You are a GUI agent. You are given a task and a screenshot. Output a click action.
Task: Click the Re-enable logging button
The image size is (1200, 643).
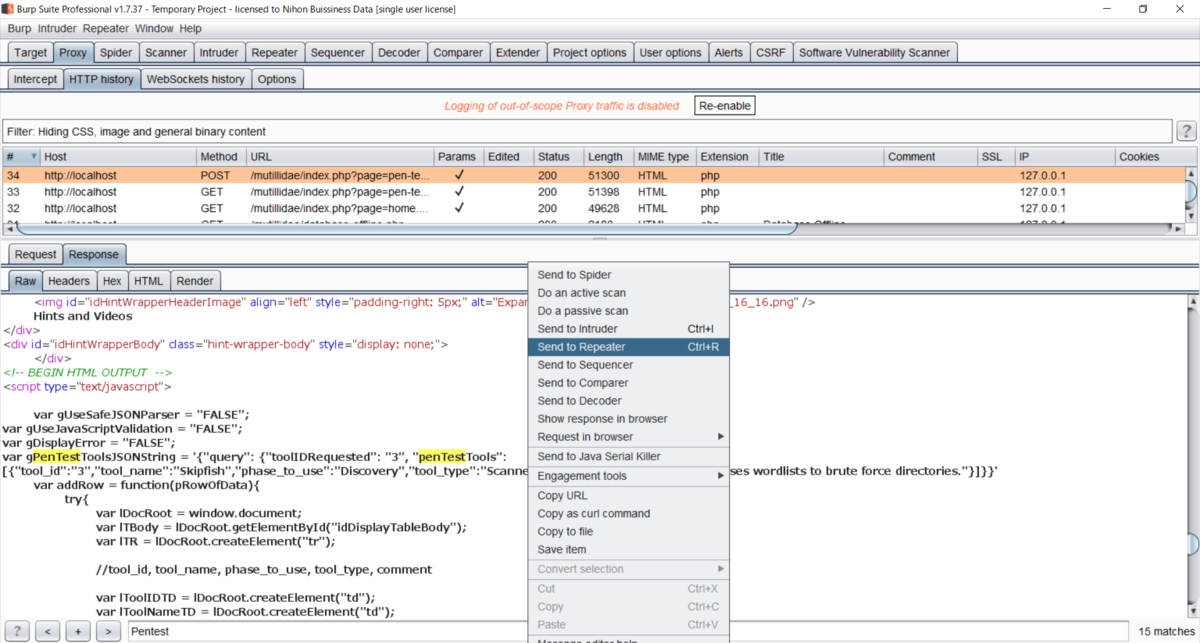point(725,105)
